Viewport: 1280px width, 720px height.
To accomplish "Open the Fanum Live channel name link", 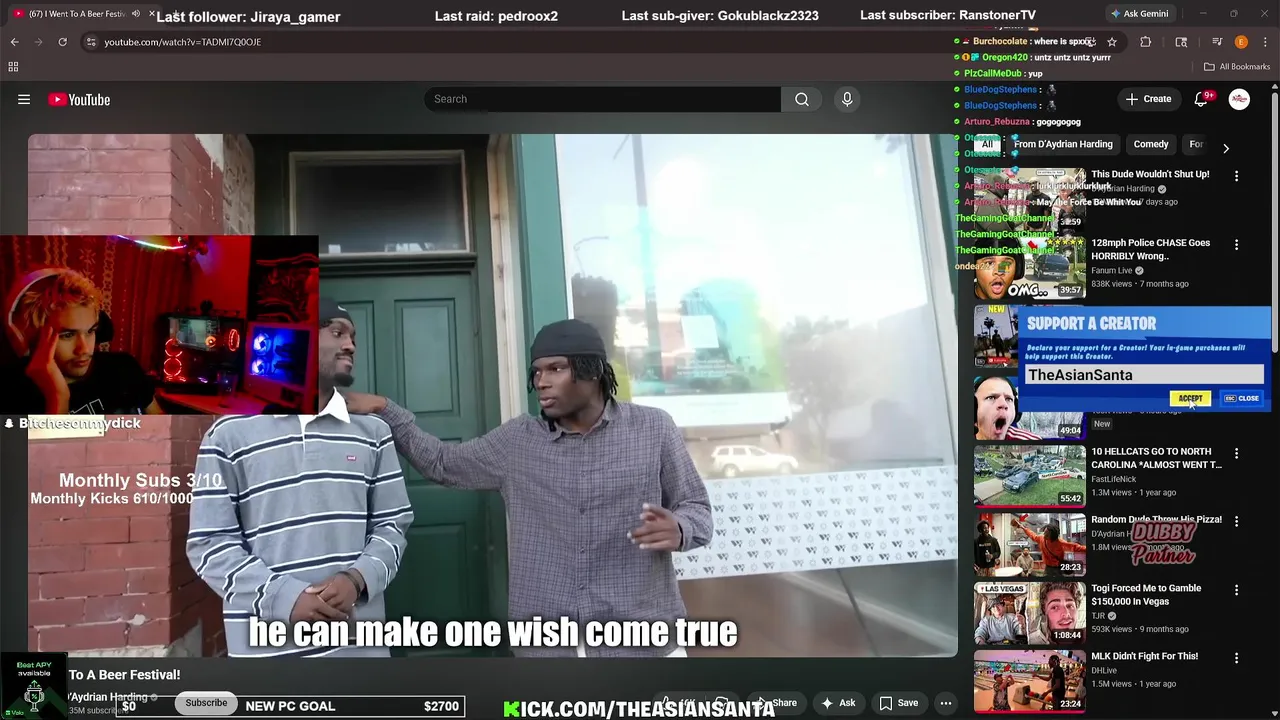I will (x=1113, y=270).
